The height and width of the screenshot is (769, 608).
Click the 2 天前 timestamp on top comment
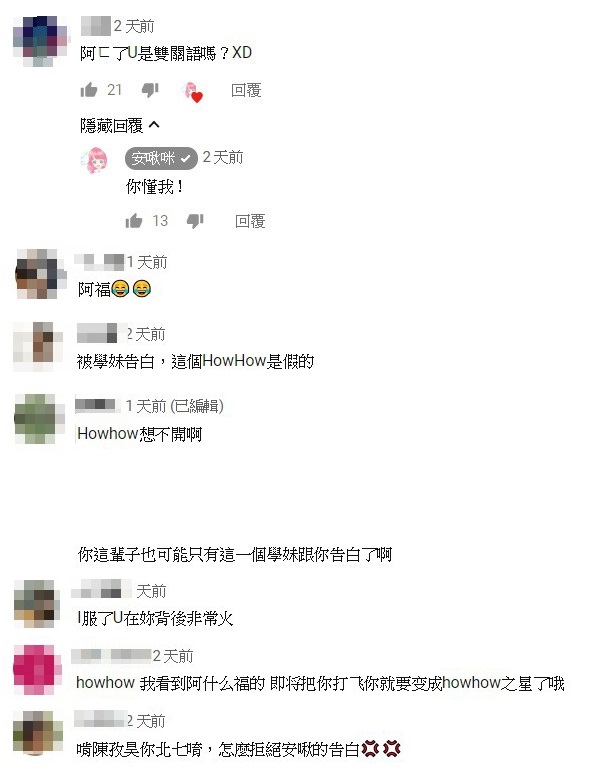(x=134, y=26)
